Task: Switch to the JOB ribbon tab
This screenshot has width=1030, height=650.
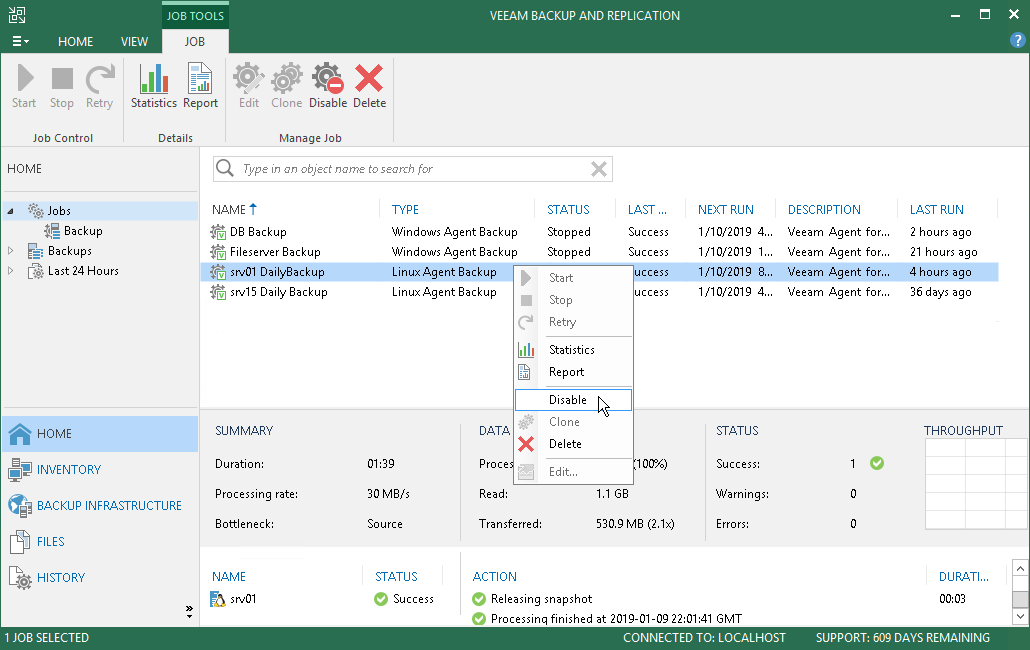Action: click(x=194, y=41)
